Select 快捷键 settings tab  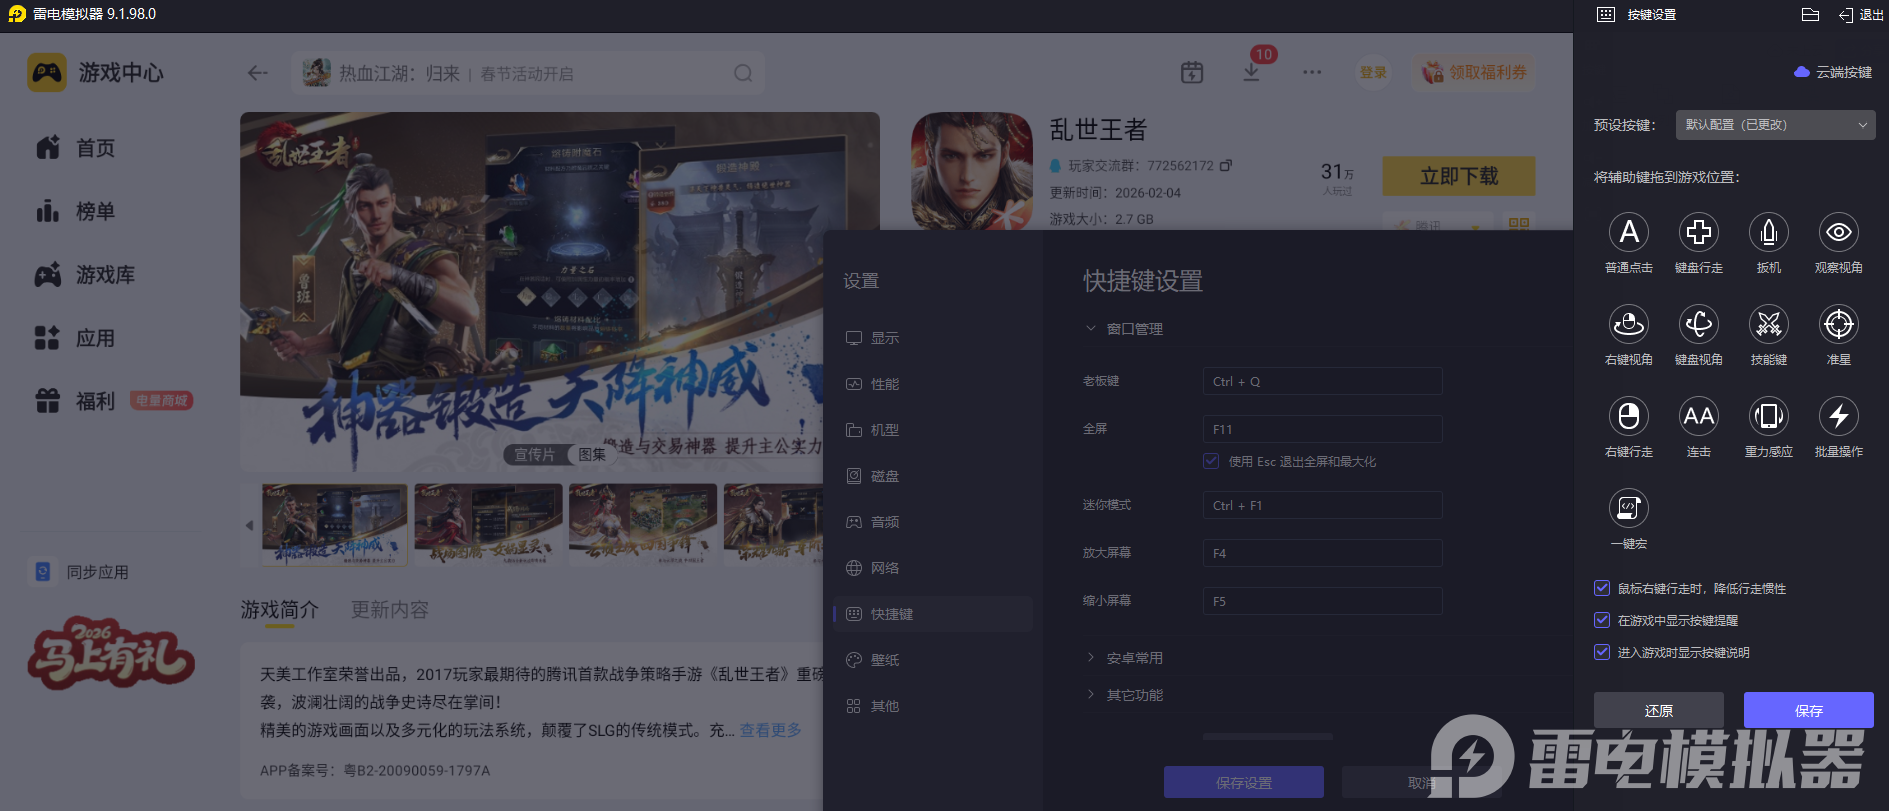[x=933, y=614]
